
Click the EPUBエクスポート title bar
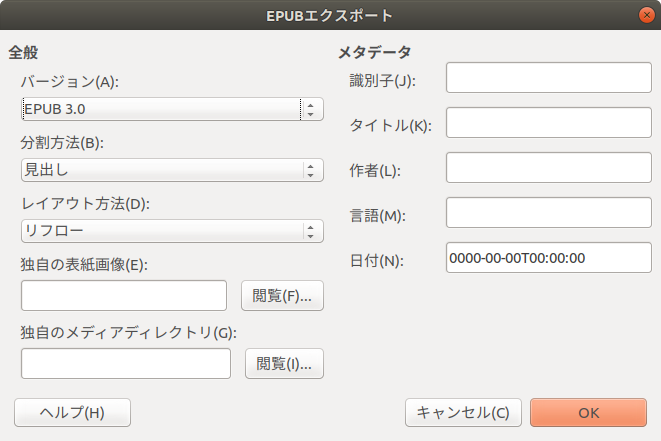[330, 15]
